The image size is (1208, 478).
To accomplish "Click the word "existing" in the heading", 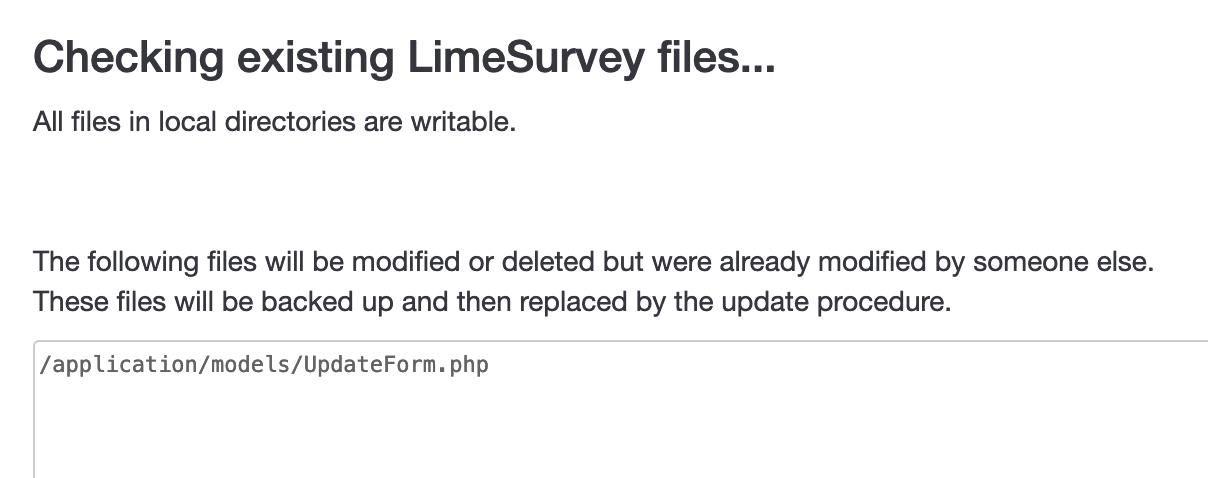I will (308, 59).
